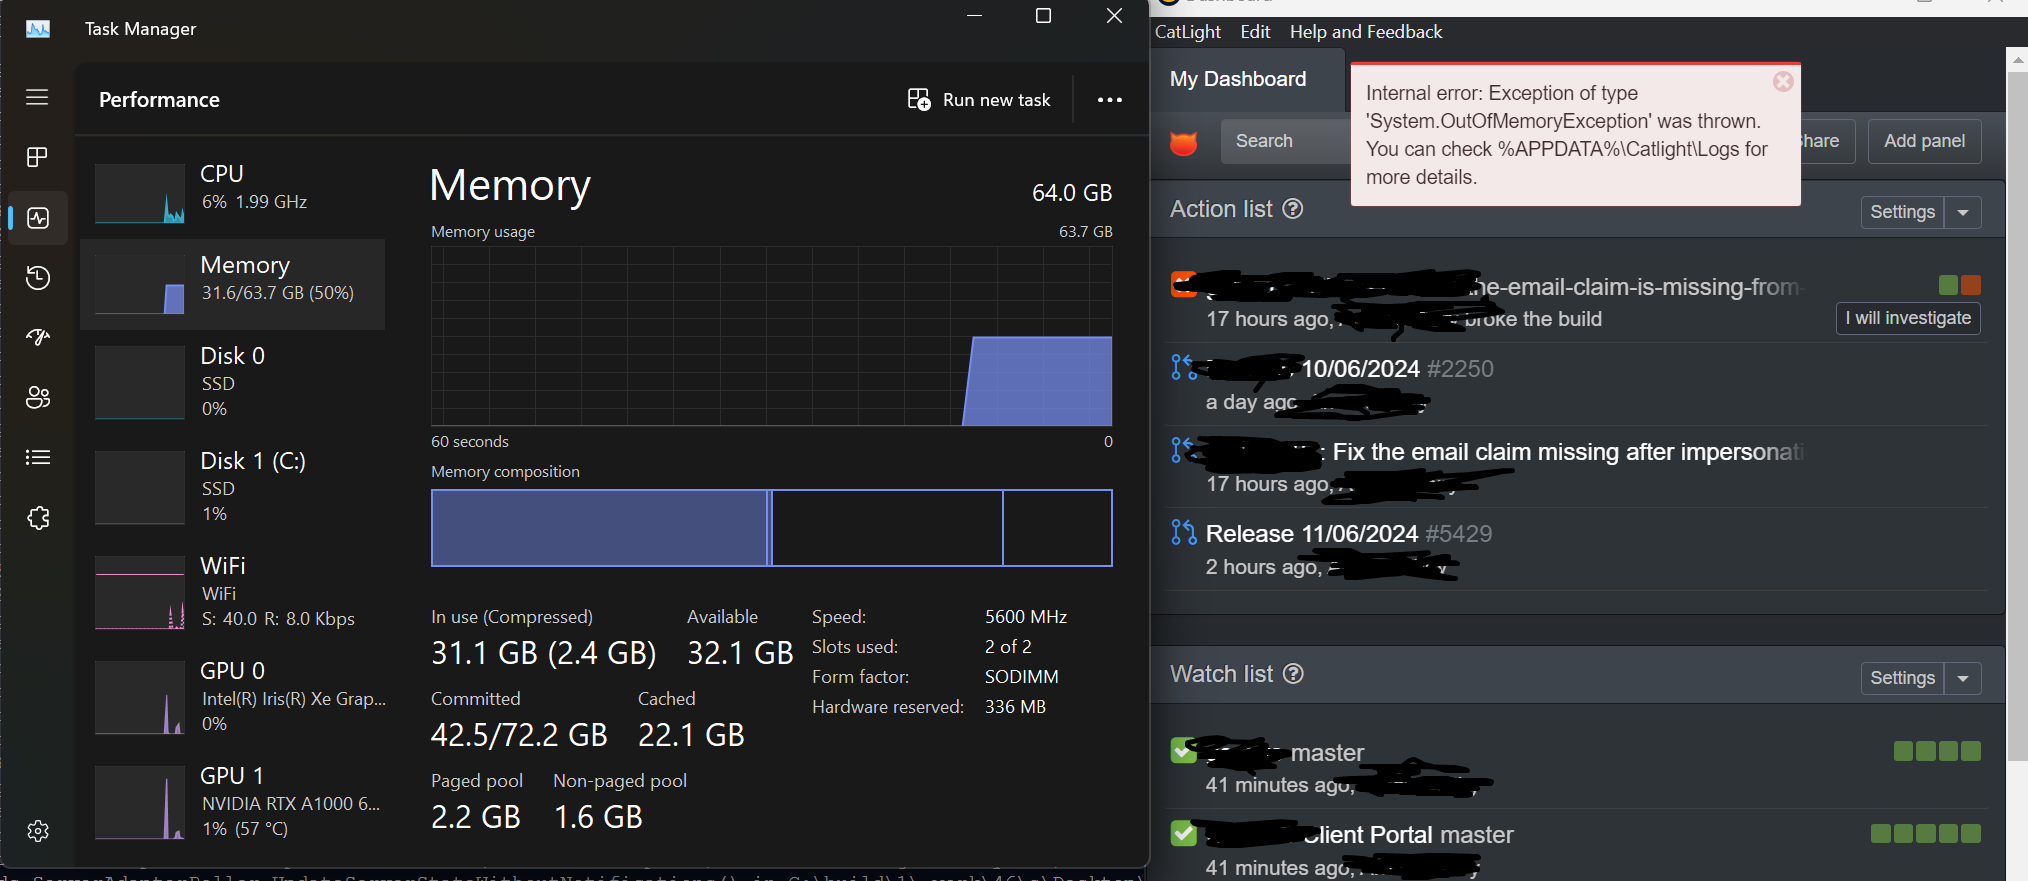2028x881 pixels.
Task: Dismiss the Internal error notification
Action: click(1783, 82)
